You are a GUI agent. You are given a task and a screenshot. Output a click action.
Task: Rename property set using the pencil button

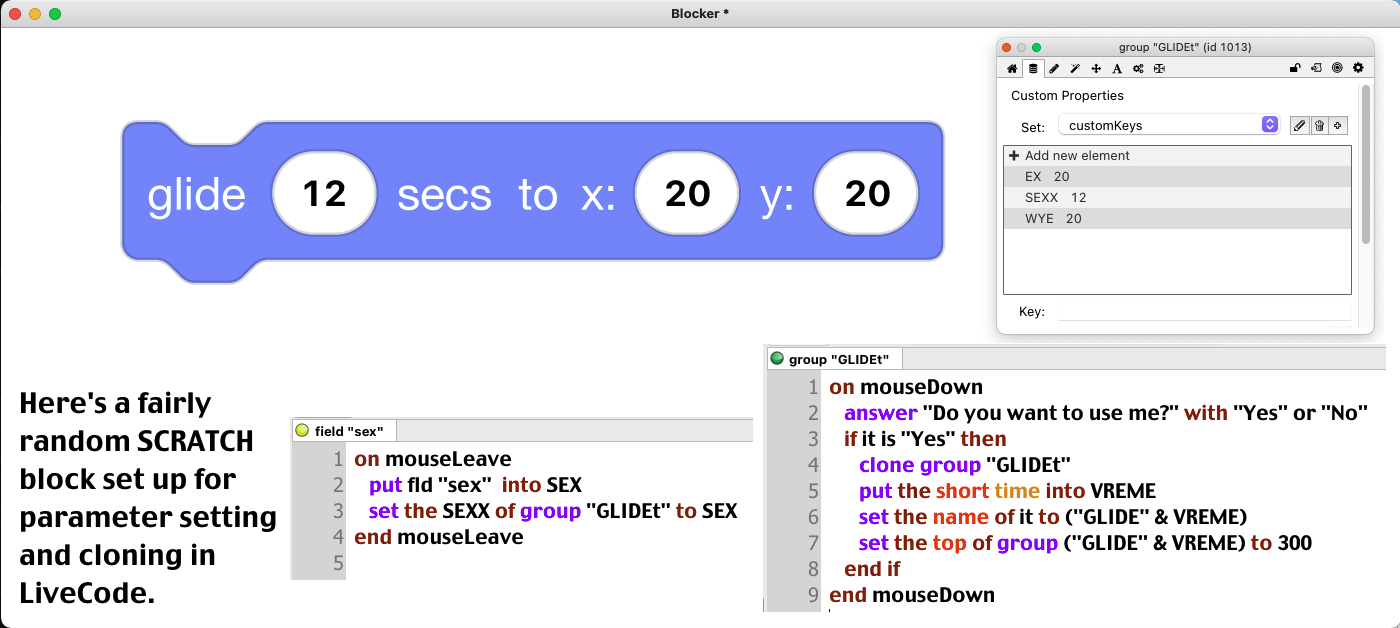click(1299, 125)
